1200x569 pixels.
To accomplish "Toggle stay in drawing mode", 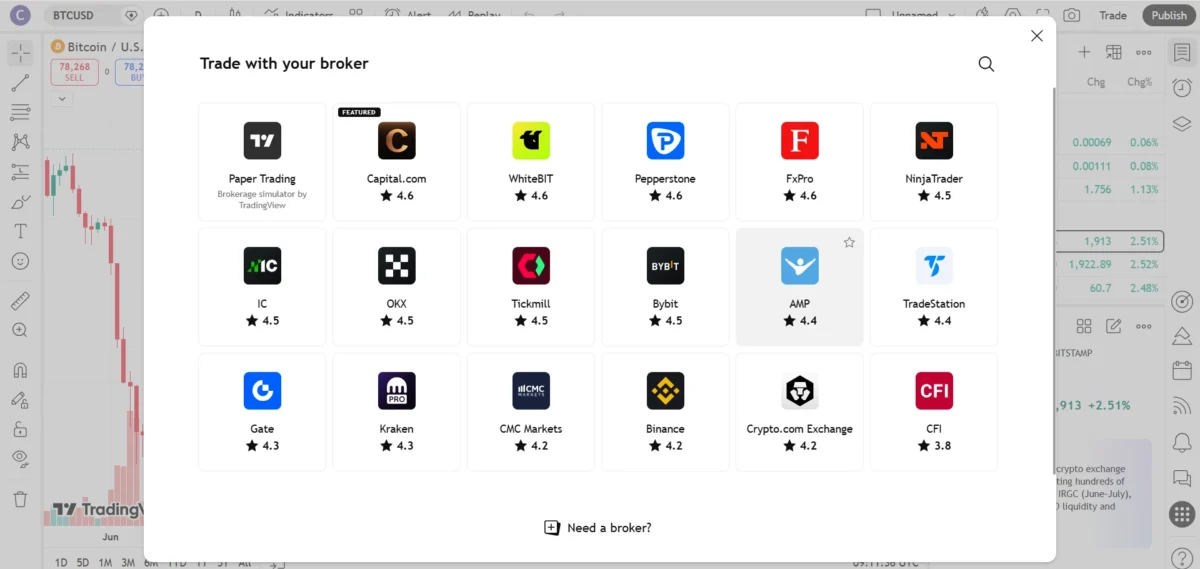I will [20, 399].
